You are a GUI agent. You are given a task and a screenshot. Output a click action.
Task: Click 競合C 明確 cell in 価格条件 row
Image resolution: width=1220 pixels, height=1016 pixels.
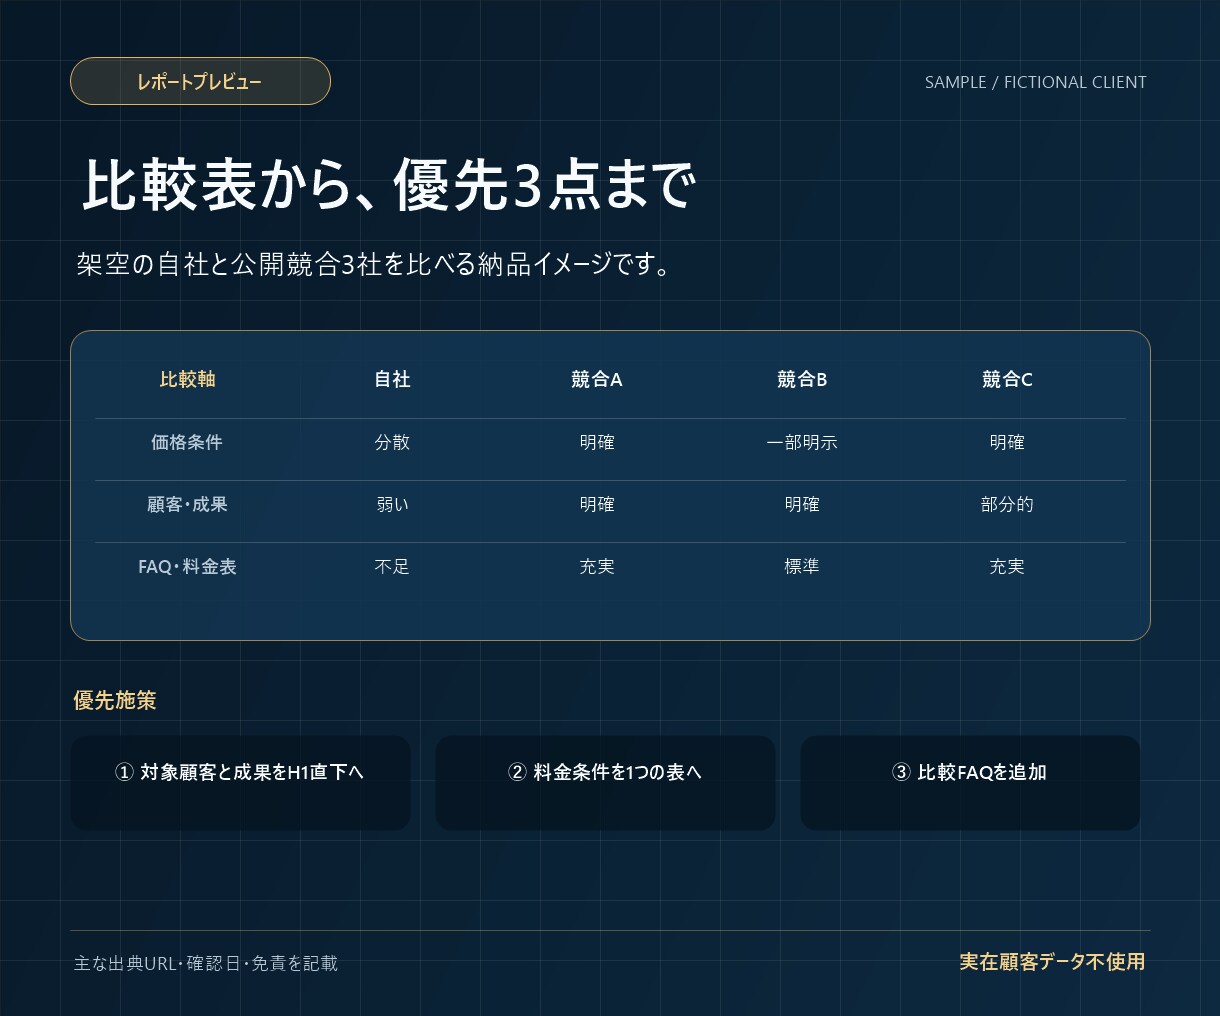click(1007, 442)
